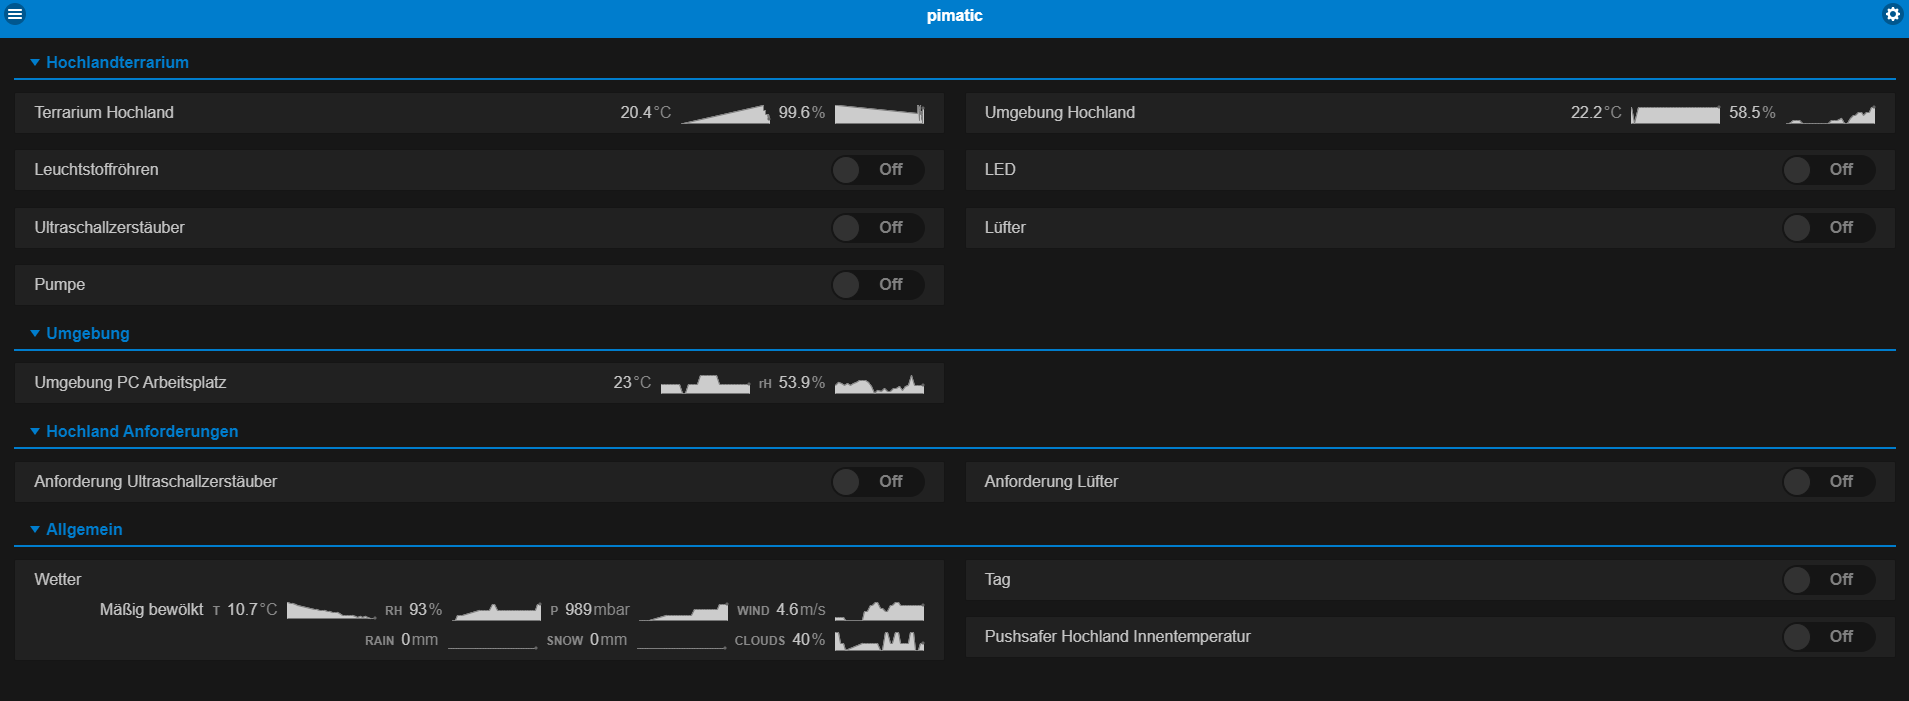Viewport: 1909px width, 701px height.
Task: Turn on the Lüfter switch under Hochlandterrarium
Action: tap(1828, 228)
